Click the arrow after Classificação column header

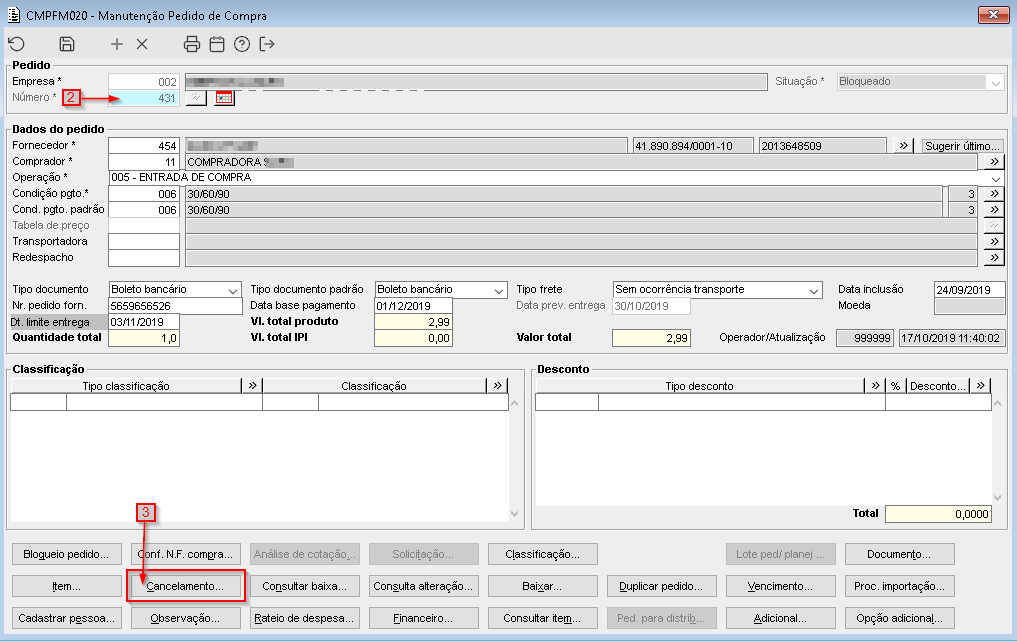click(497, 385)
